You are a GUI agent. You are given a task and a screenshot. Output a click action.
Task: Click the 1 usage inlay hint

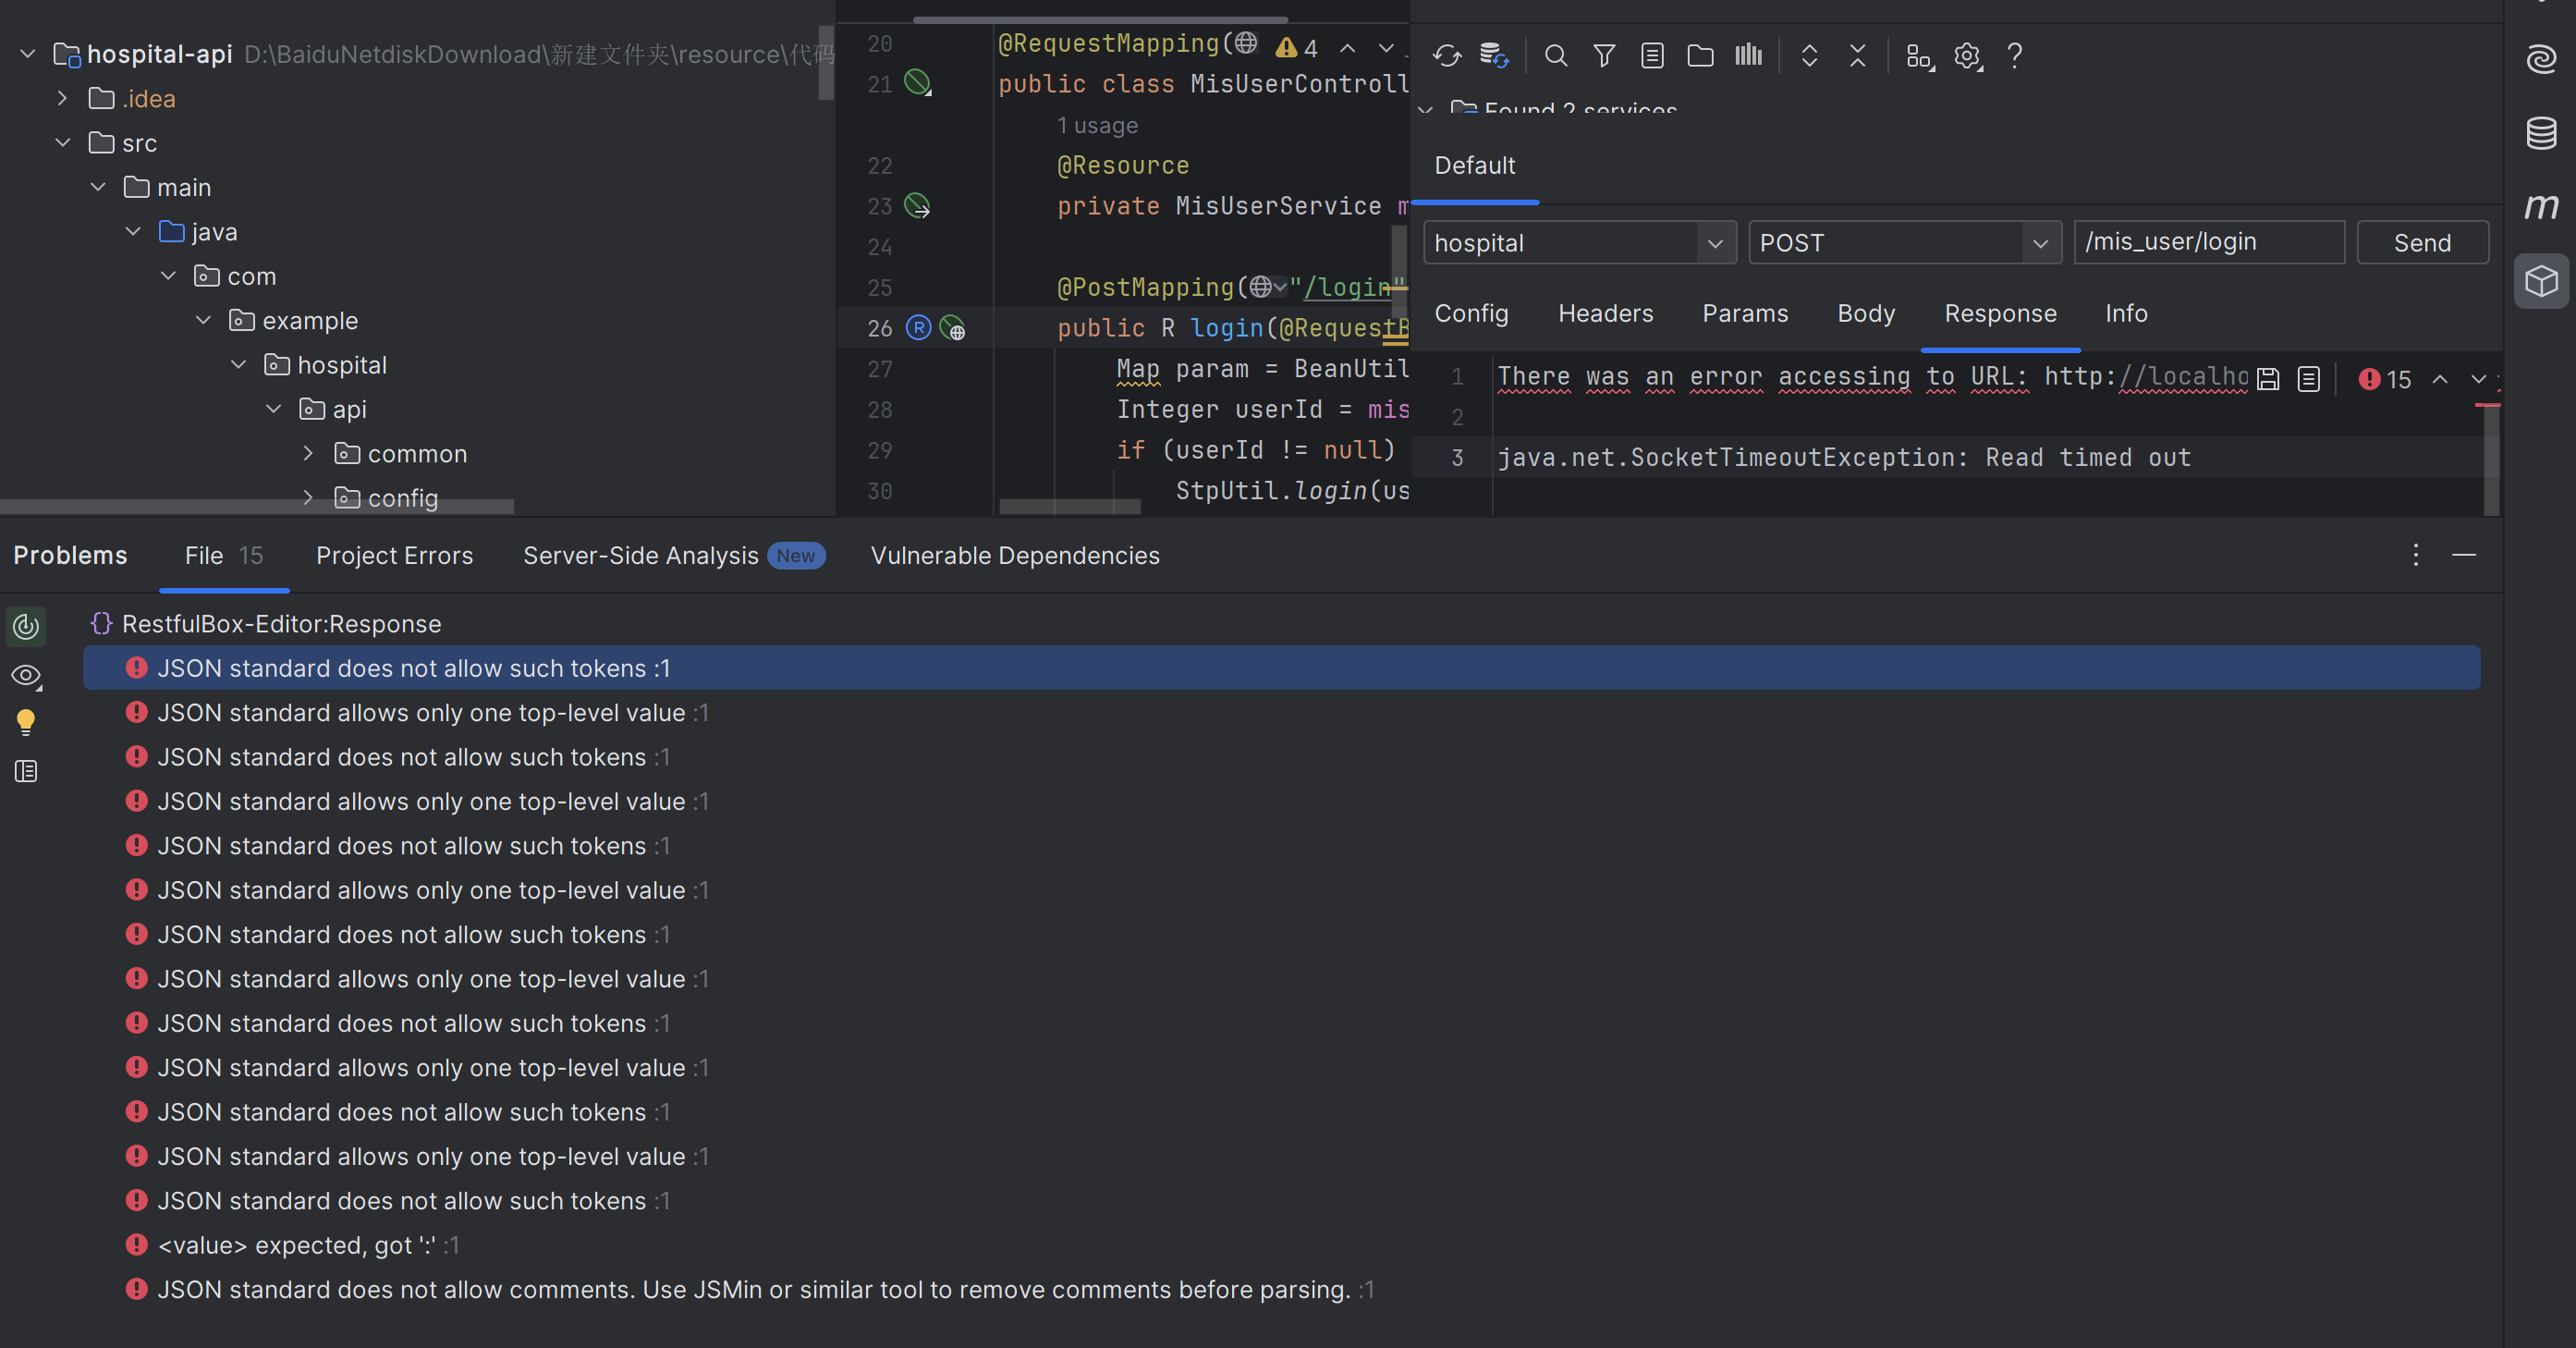coord(1097,126)
